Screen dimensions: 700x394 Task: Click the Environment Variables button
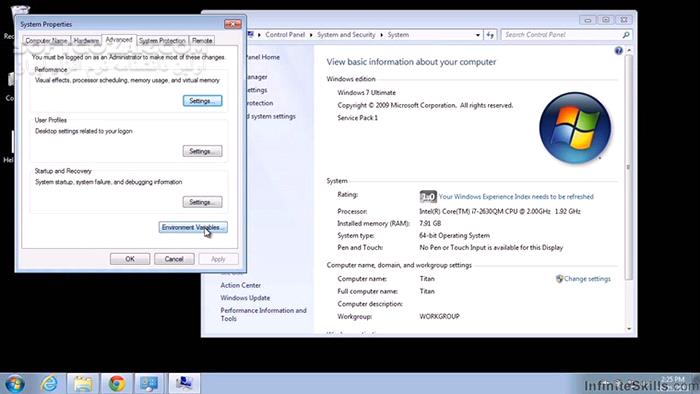tap(193, 227)
